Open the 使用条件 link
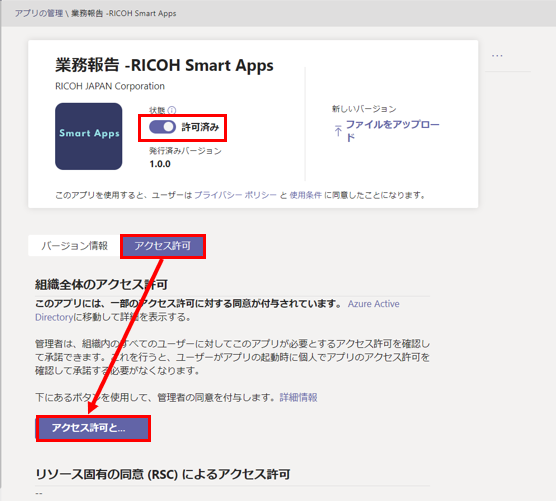The image size is (556, 501). (306, 195)
